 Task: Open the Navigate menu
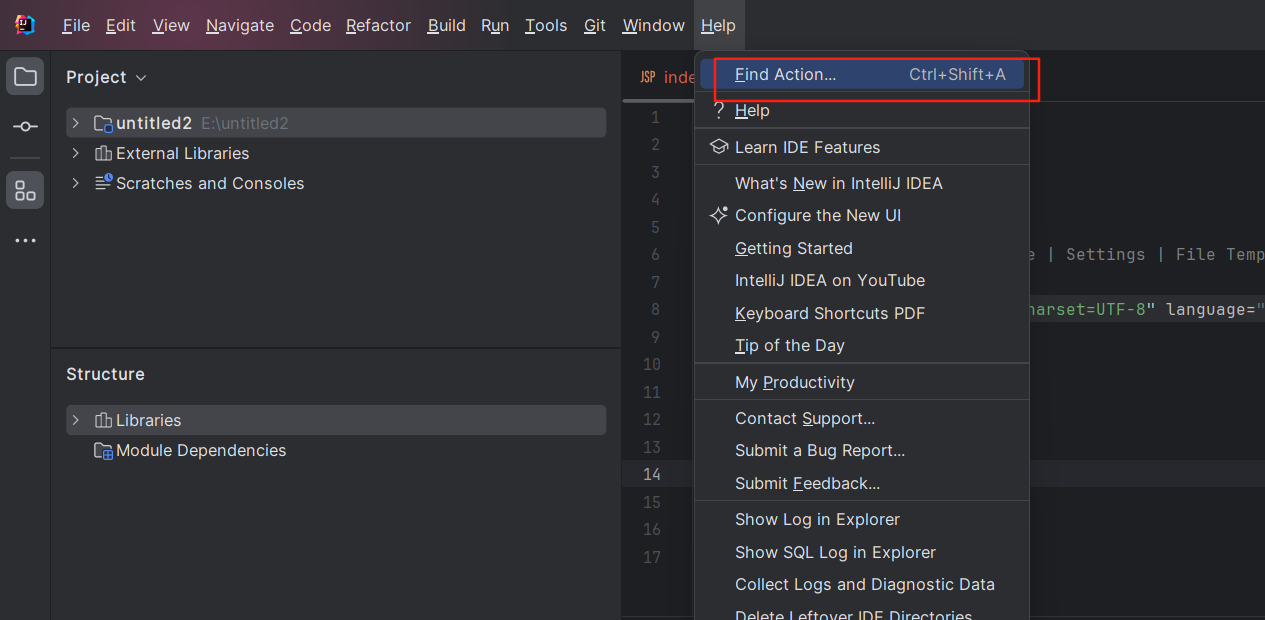[x=240, y=25]
